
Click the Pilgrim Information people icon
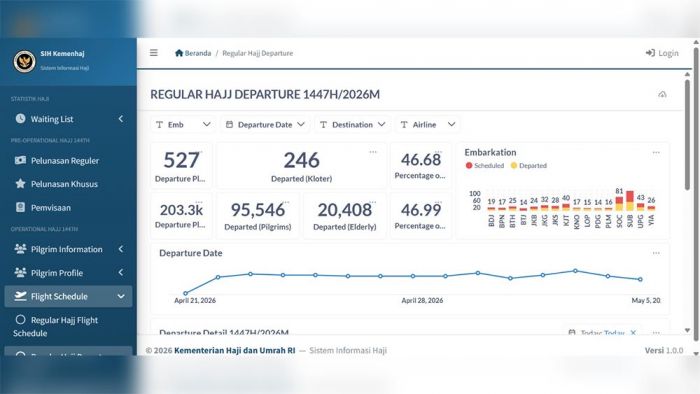tap(20, 249)
